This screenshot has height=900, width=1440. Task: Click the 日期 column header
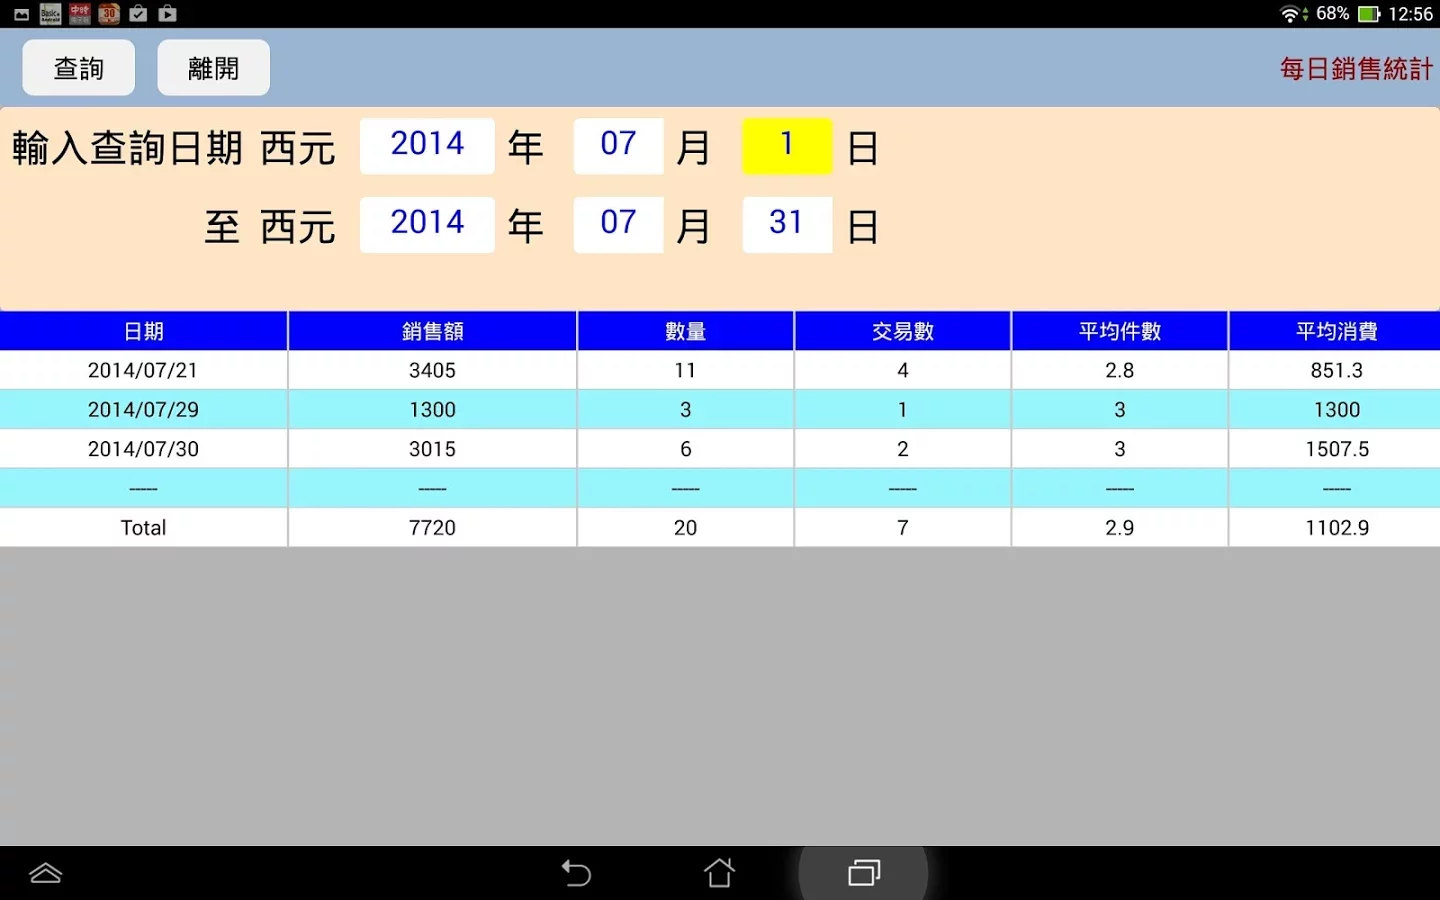click(x=144, y=331)
